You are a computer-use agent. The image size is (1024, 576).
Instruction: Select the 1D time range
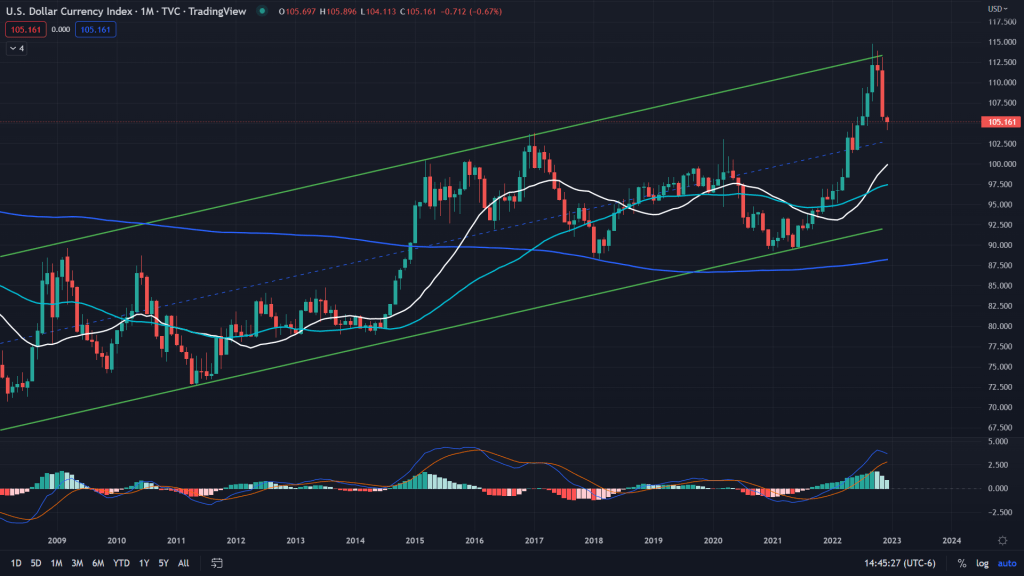click(15, 563)
